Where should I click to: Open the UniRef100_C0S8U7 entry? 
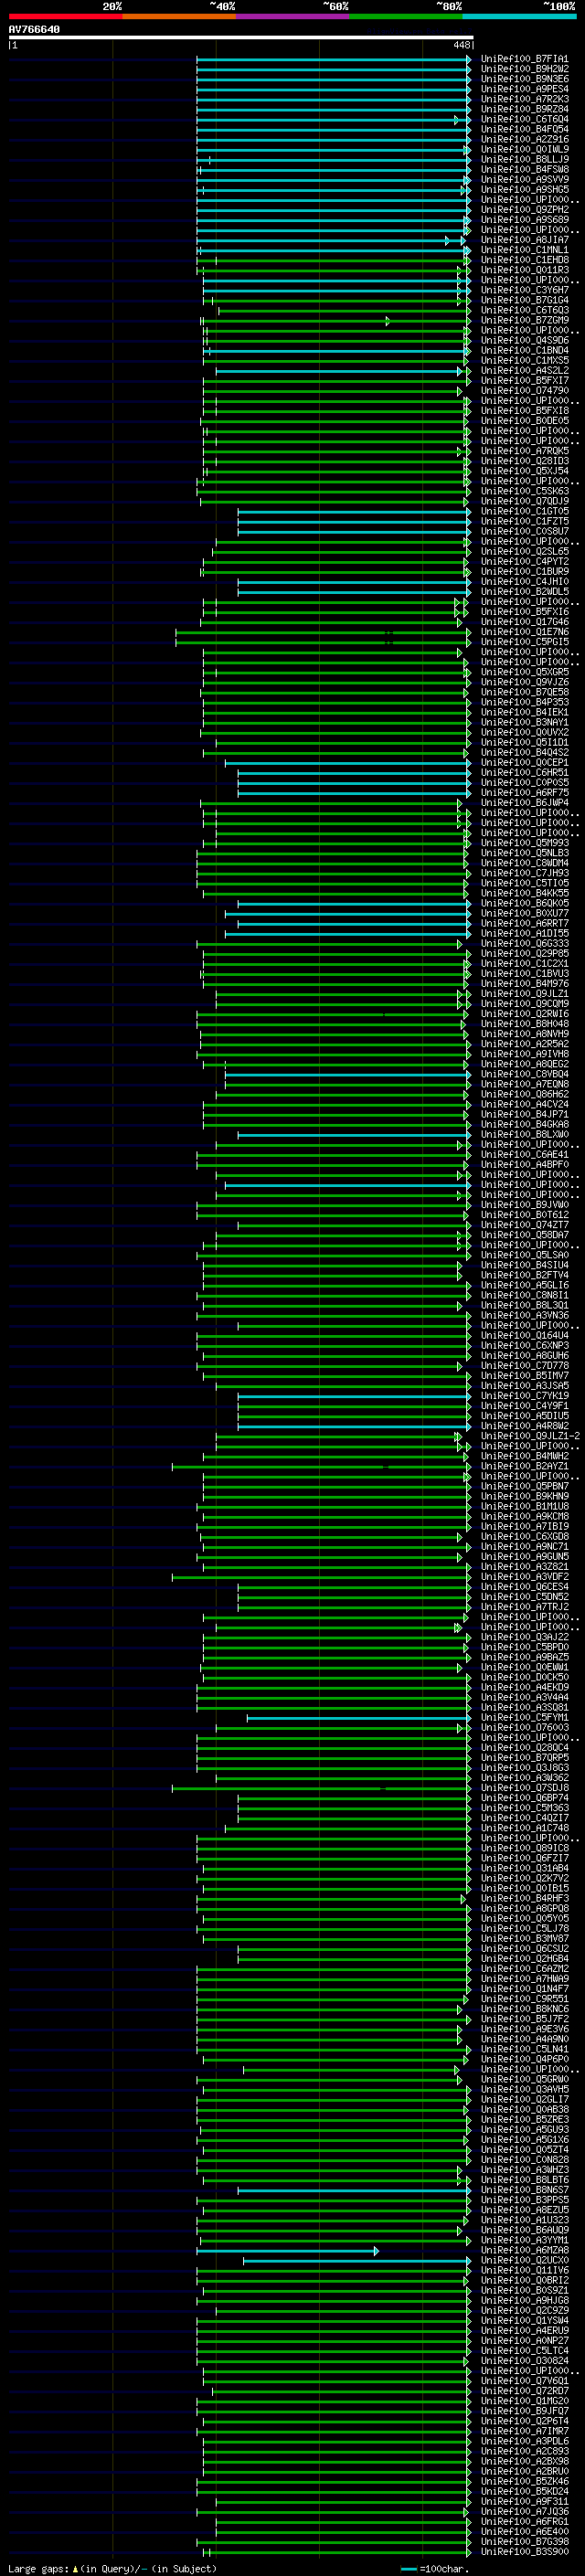(524, 532)
